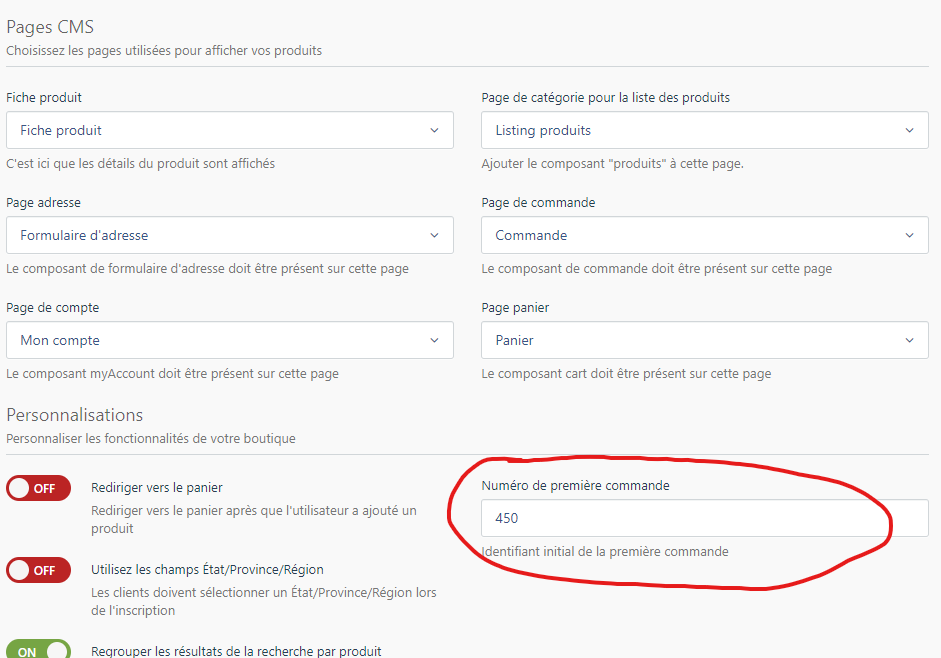
Task: Click the "Pages CMS" section heading
Action: (50, 27)
